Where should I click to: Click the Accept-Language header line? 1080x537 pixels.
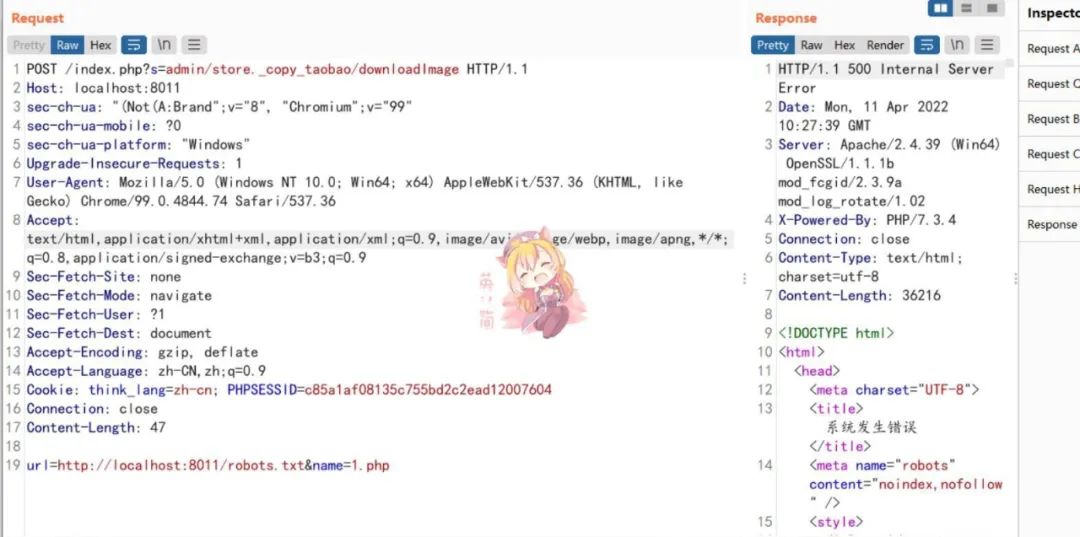pyautogui.click(x=146, y=371)
